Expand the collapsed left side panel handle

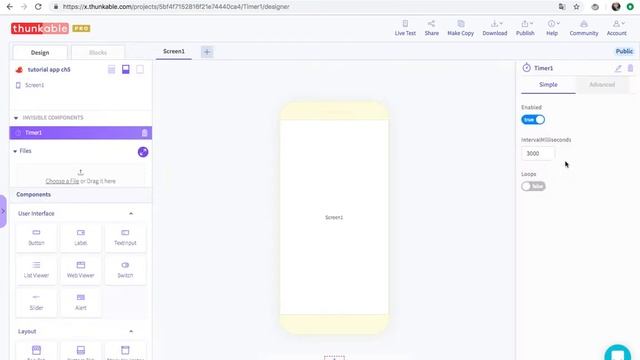pyautogui.click(x=3, y=211)
